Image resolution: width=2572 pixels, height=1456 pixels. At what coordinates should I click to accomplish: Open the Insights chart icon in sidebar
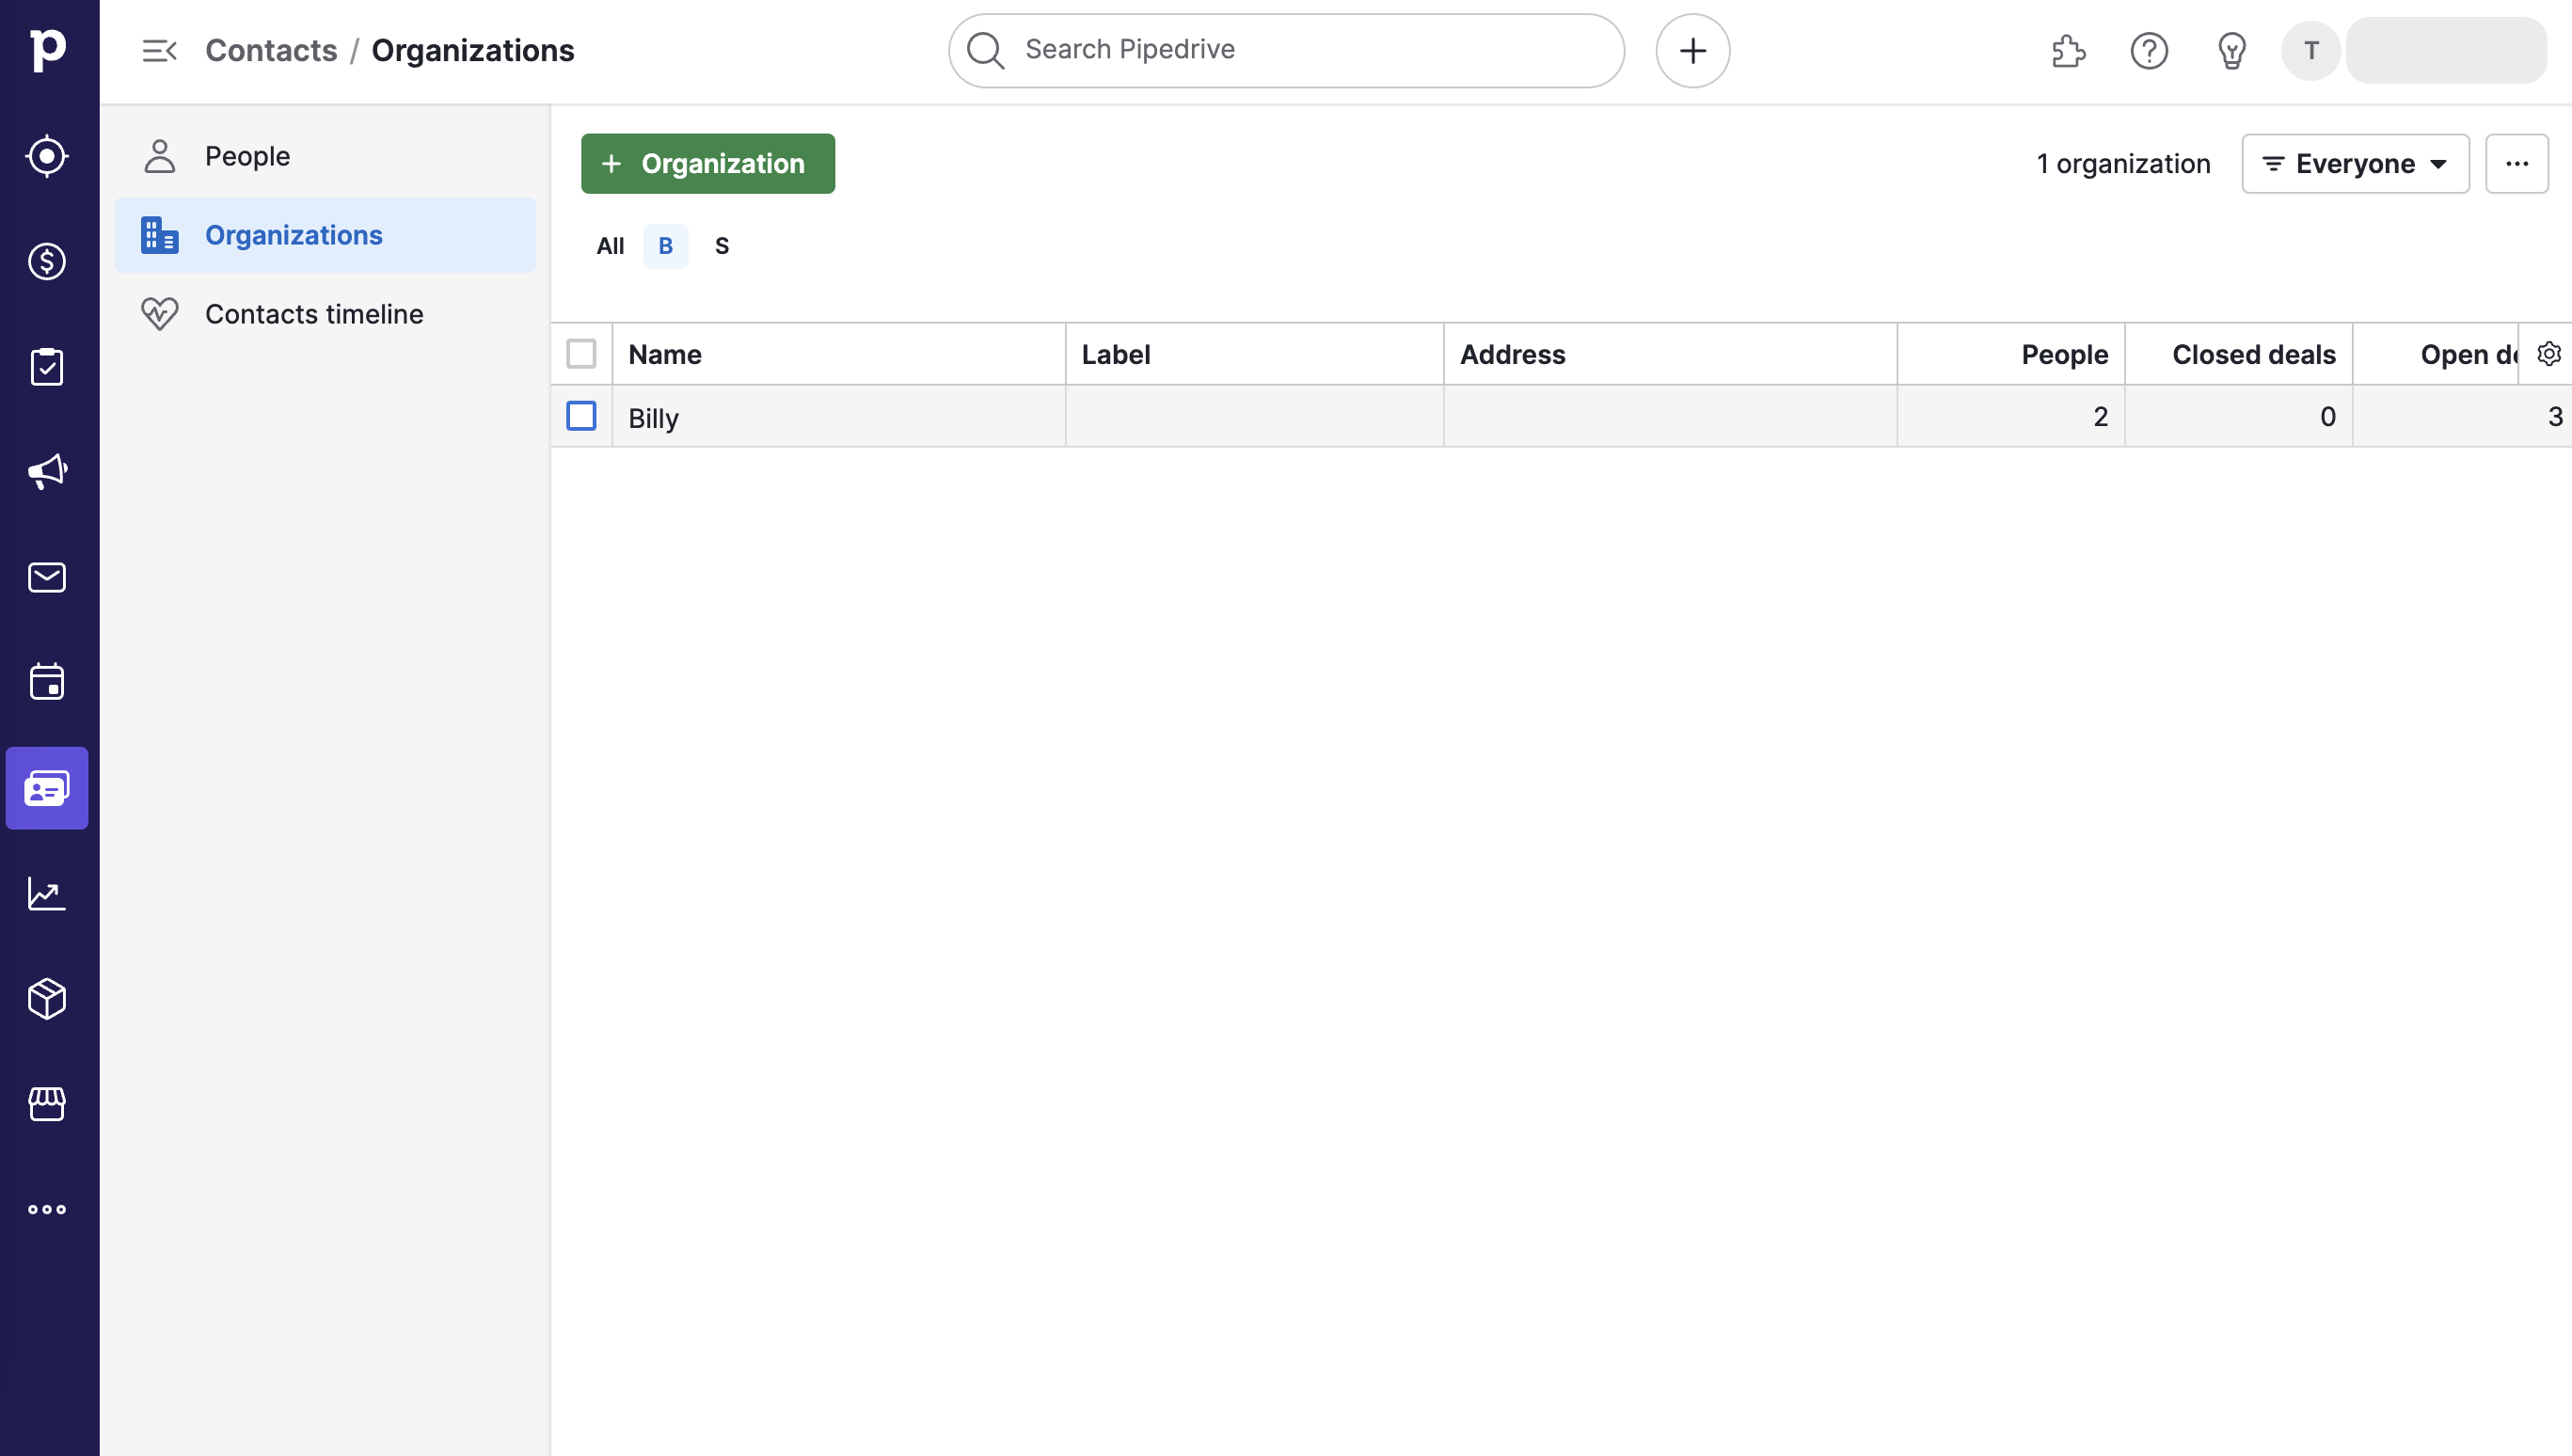click(x=47, y=893)
